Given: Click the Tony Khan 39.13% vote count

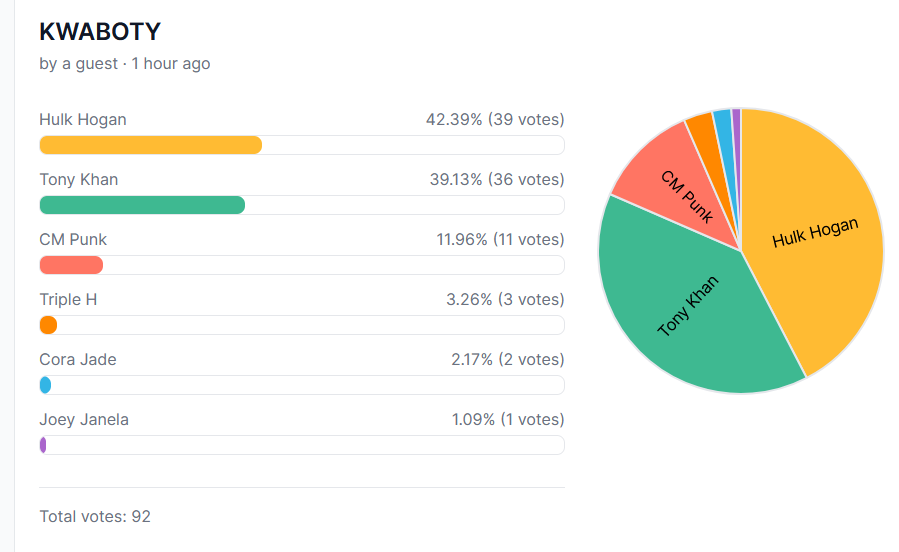Looking at the screenshot, I should (496, 180).
